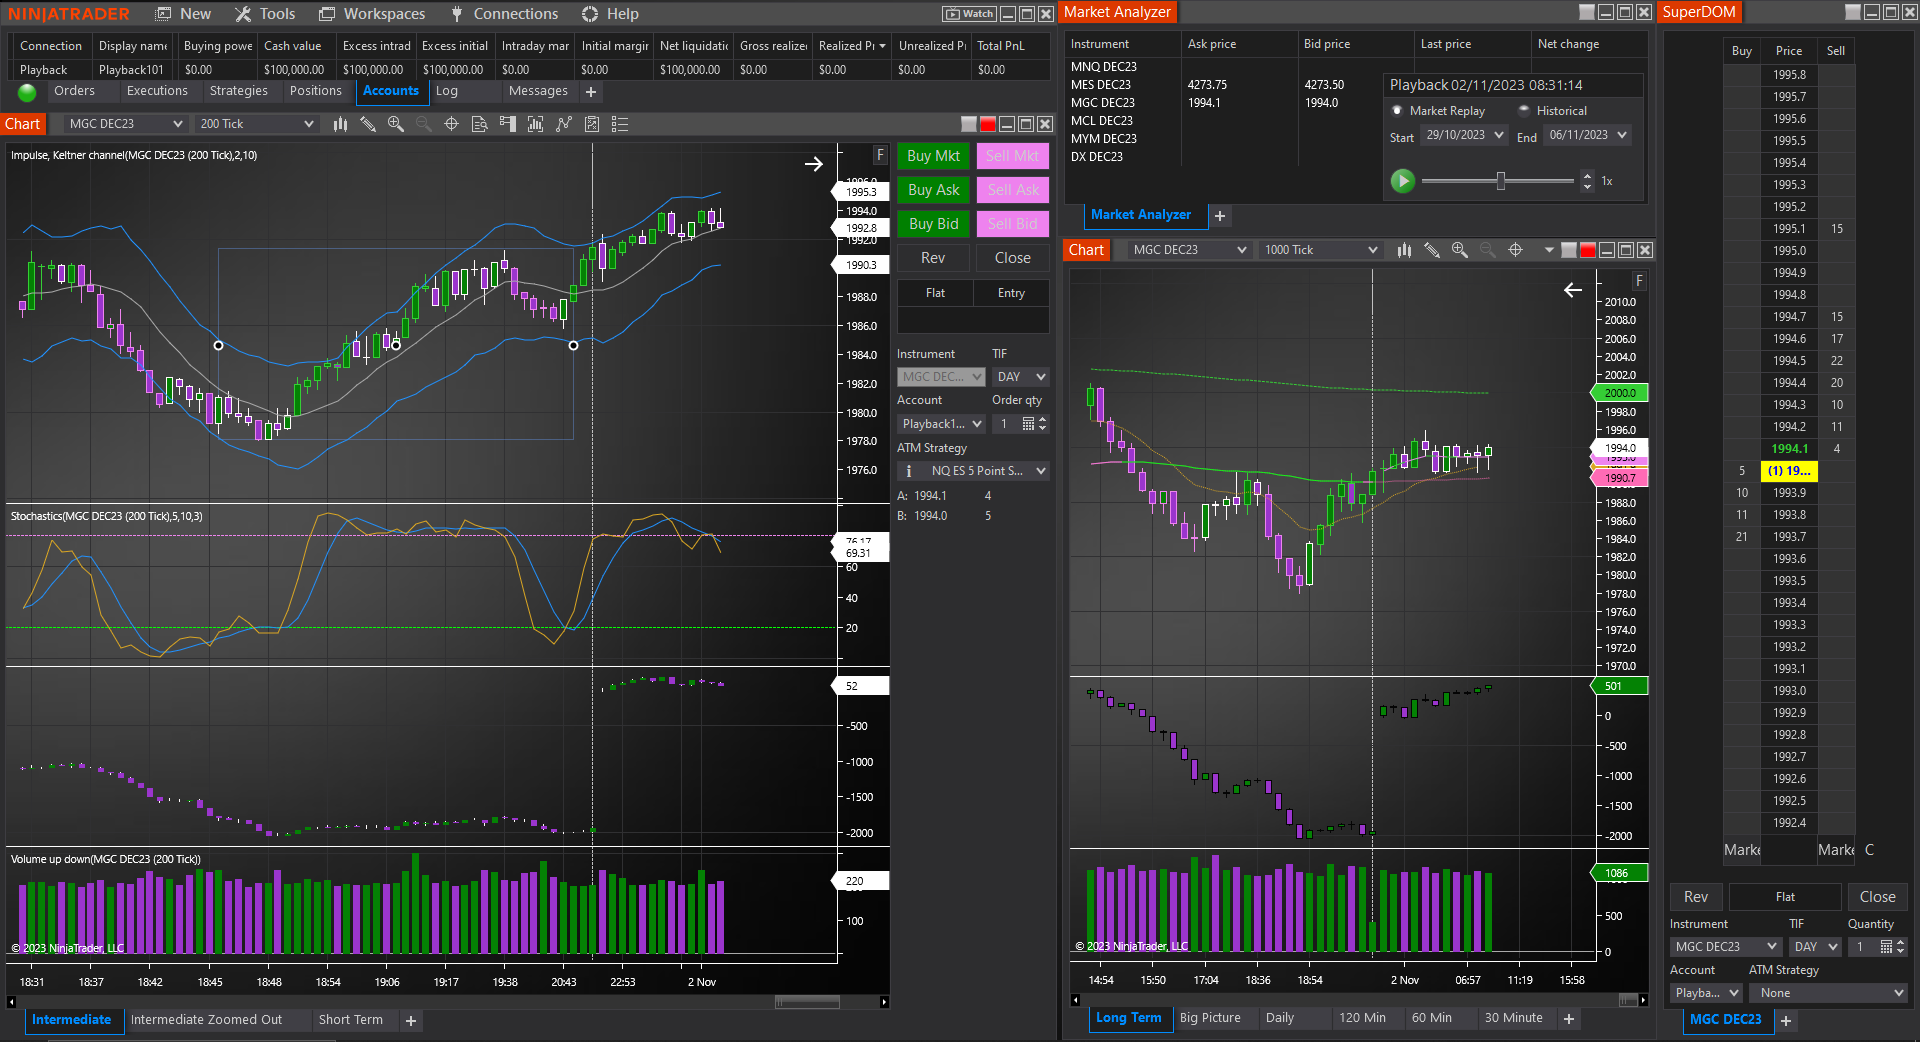Toggle the F button on 200 Tick chart
The image size is (1920, 1042).
(880, 155)
